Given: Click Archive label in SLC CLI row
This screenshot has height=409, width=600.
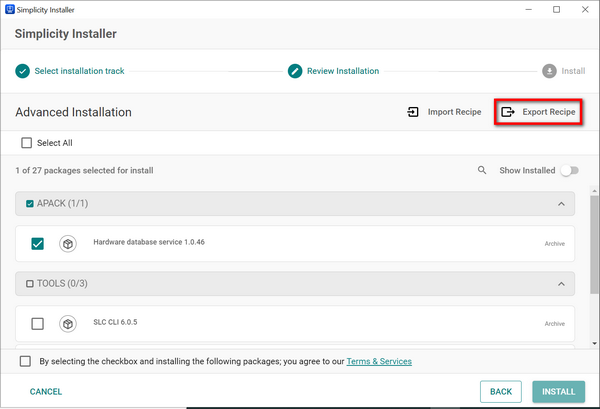Looking at the screenshot, I should [555, 324].
